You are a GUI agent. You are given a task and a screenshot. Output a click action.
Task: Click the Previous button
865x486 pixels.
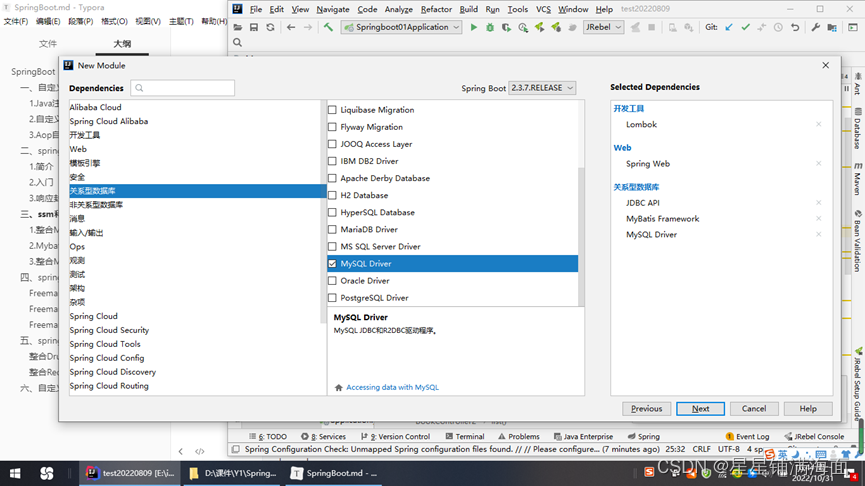647,409
